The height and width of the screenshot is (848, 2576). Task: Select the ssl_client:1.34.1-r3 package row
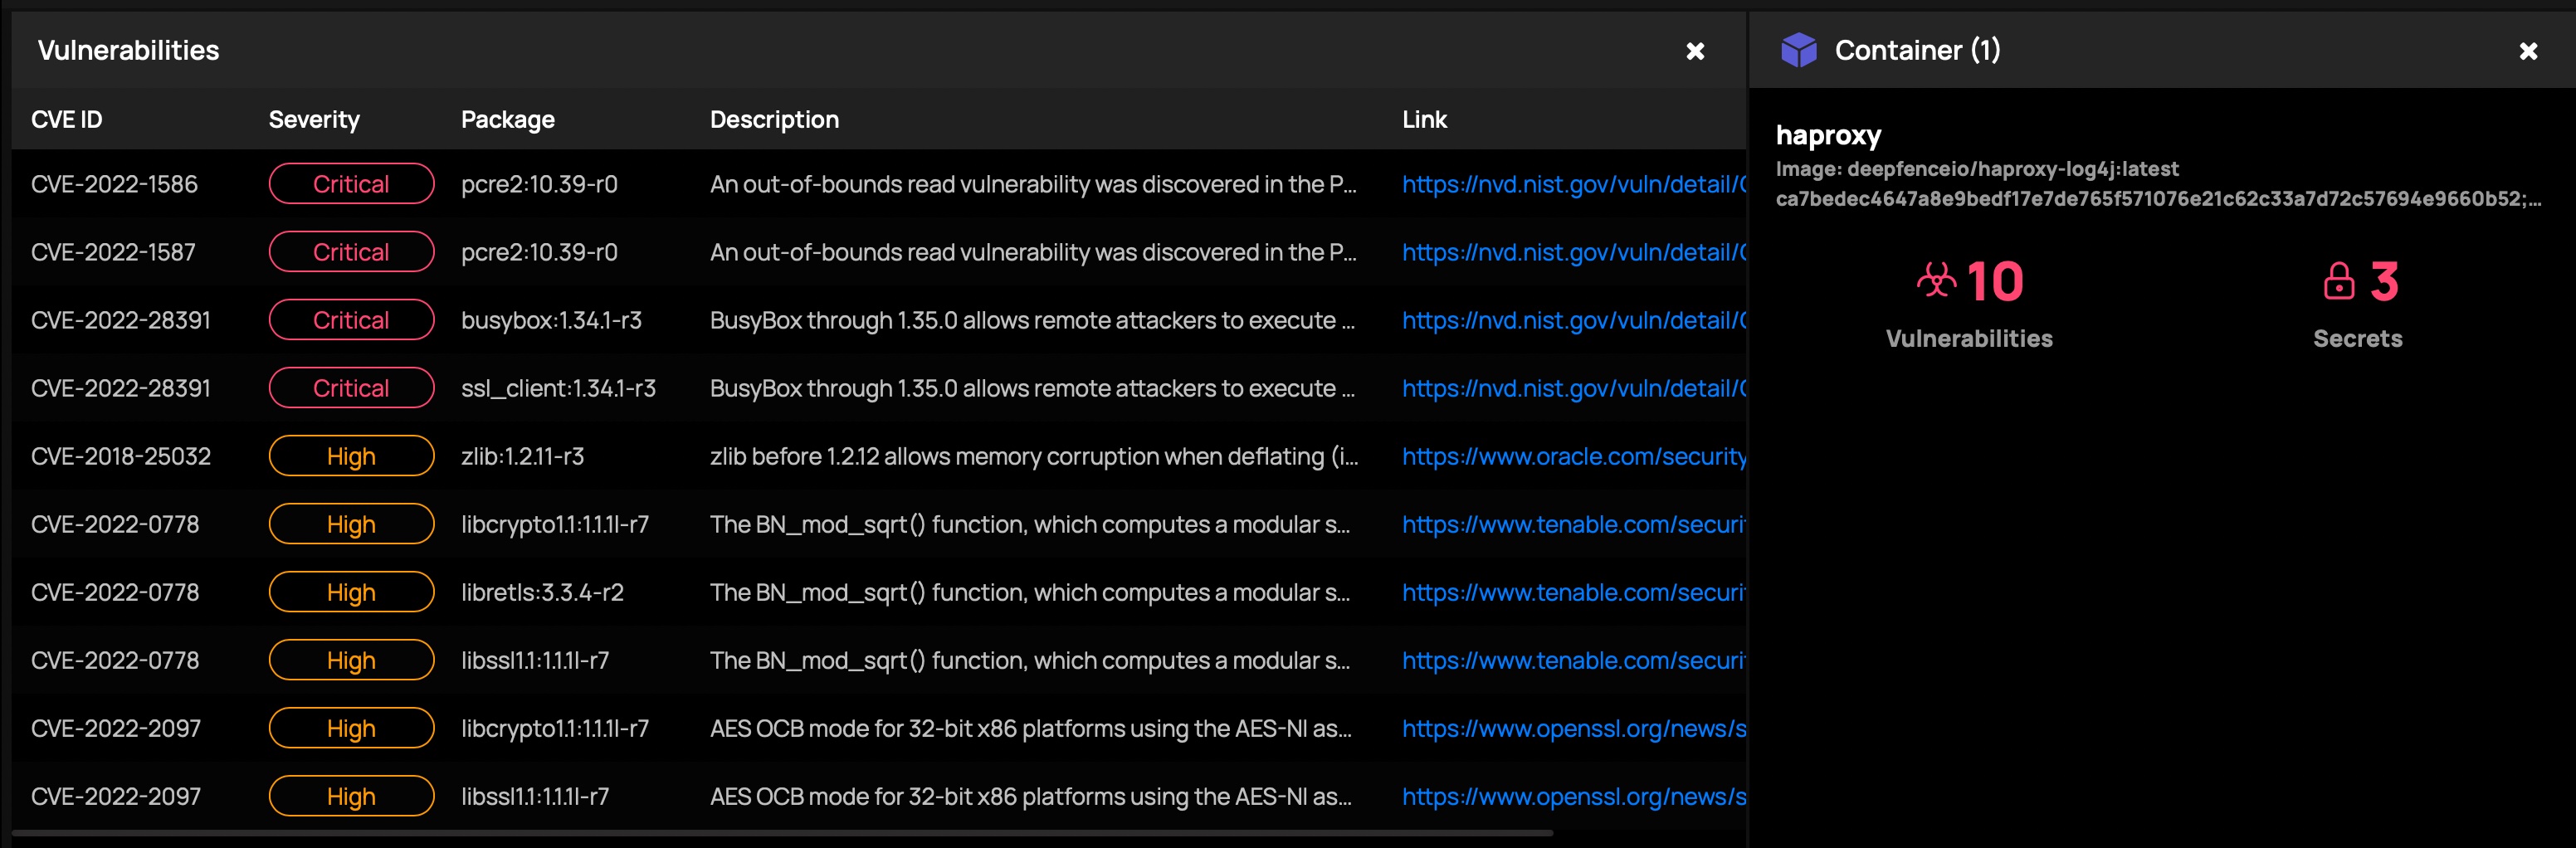tap(879, 388)
